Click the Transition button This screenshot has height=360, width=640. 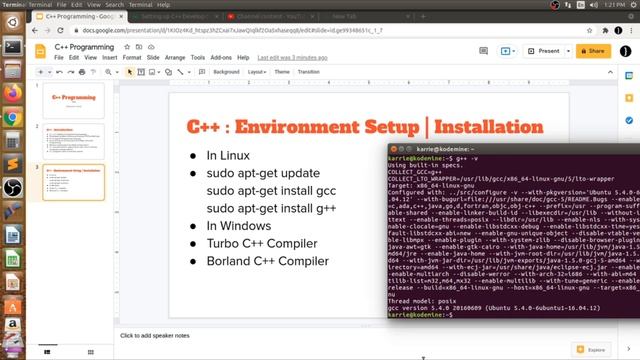tap(309, 72)
